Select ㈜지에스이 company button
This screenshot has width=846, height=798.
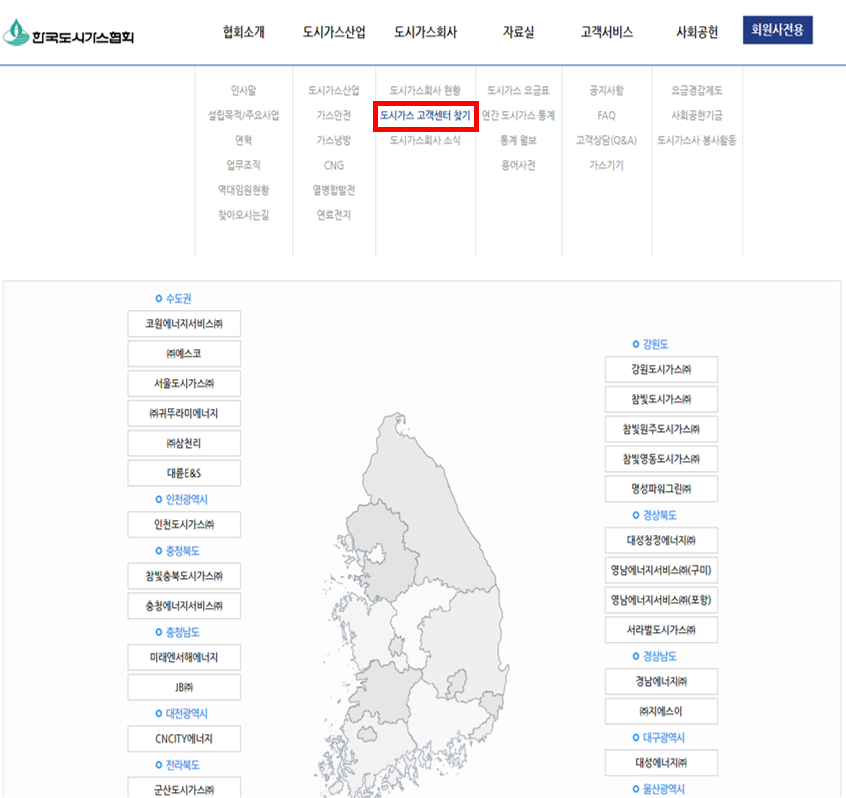[x=661, y=712]
